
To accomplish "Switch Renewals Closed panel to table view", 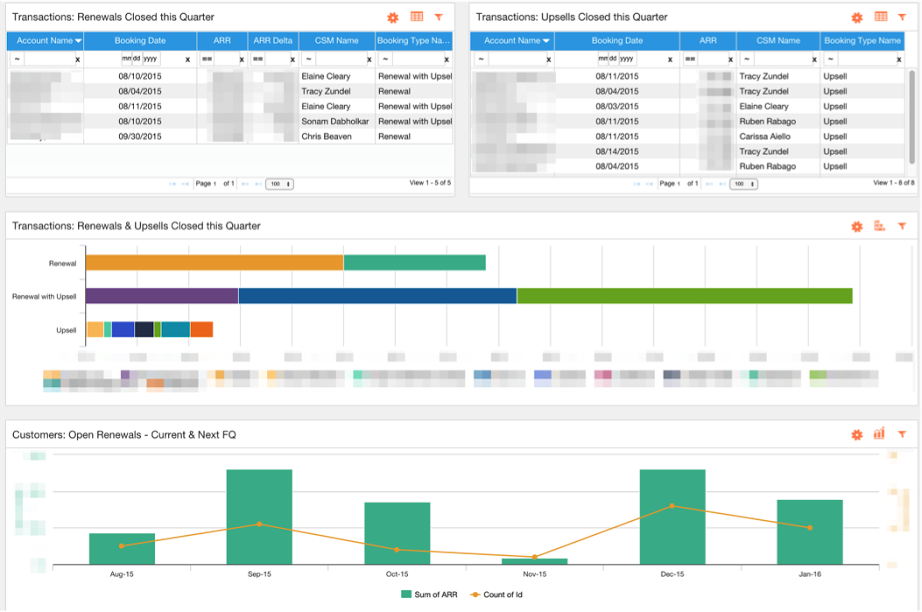I will pos(417,17).
